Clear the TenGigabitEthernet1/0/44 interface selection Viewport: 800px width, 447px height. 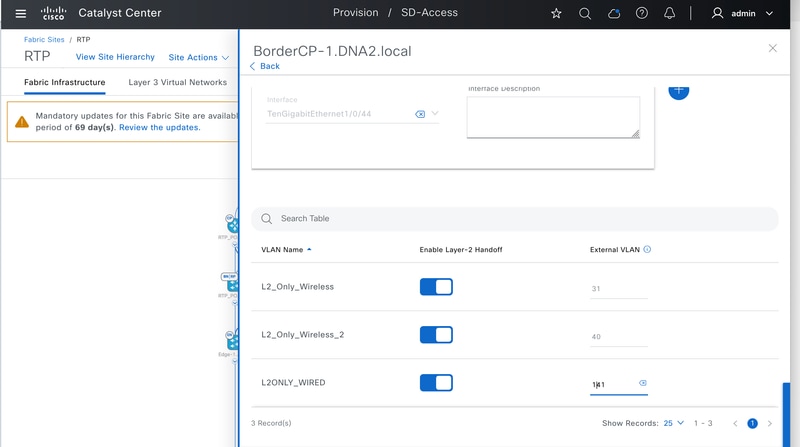coord(420,114)
